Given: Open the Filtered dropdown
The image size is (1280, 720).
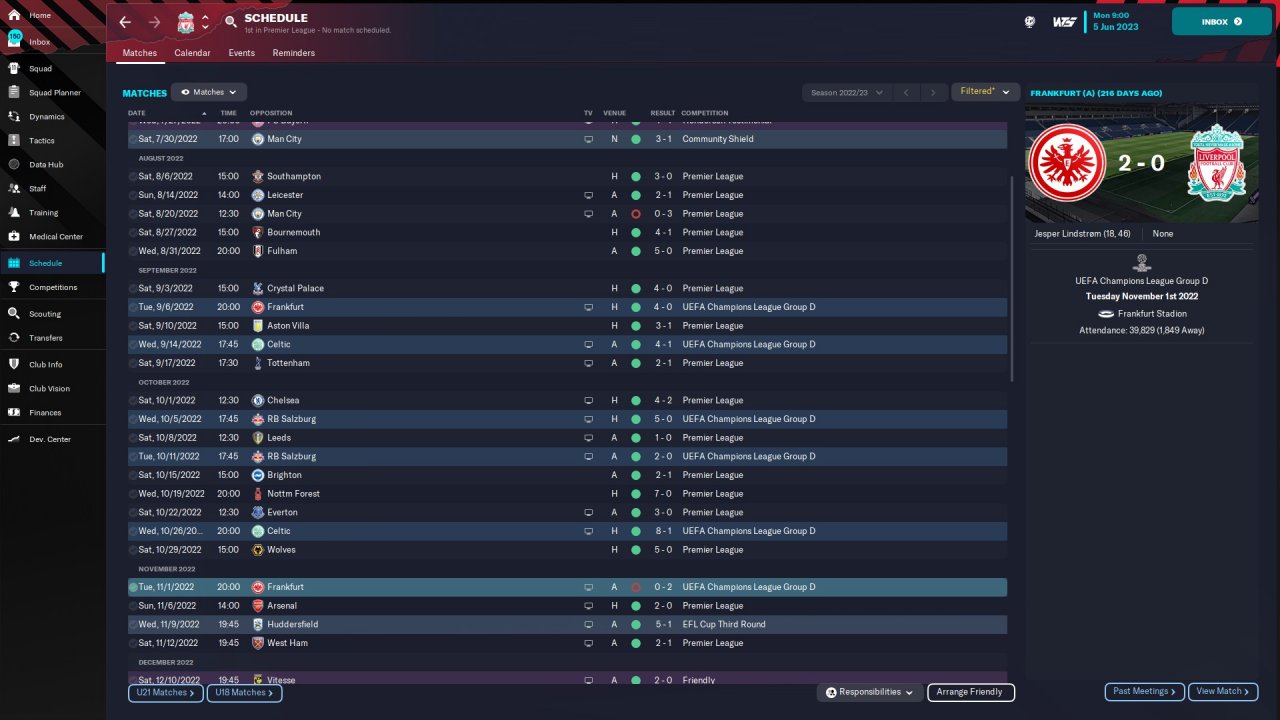Looking at the screenshot, I should click(x=985, y=92).
